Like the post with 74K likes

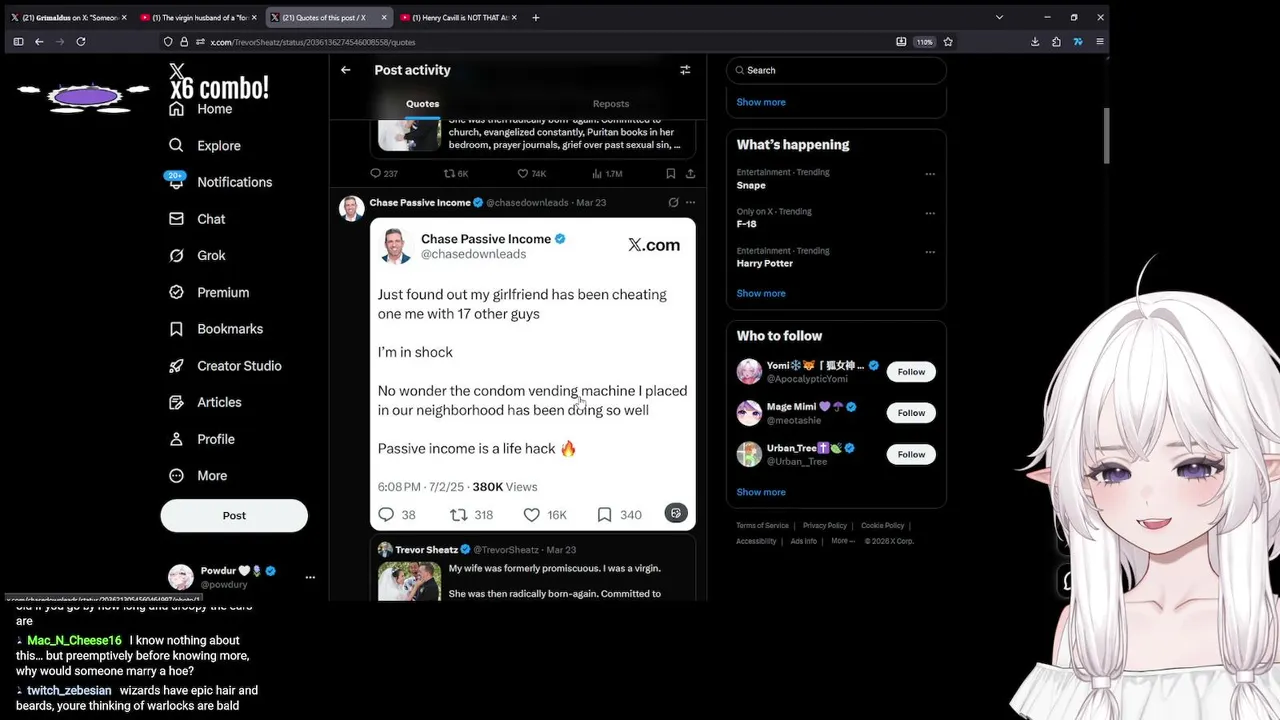(x=531, y=173)
